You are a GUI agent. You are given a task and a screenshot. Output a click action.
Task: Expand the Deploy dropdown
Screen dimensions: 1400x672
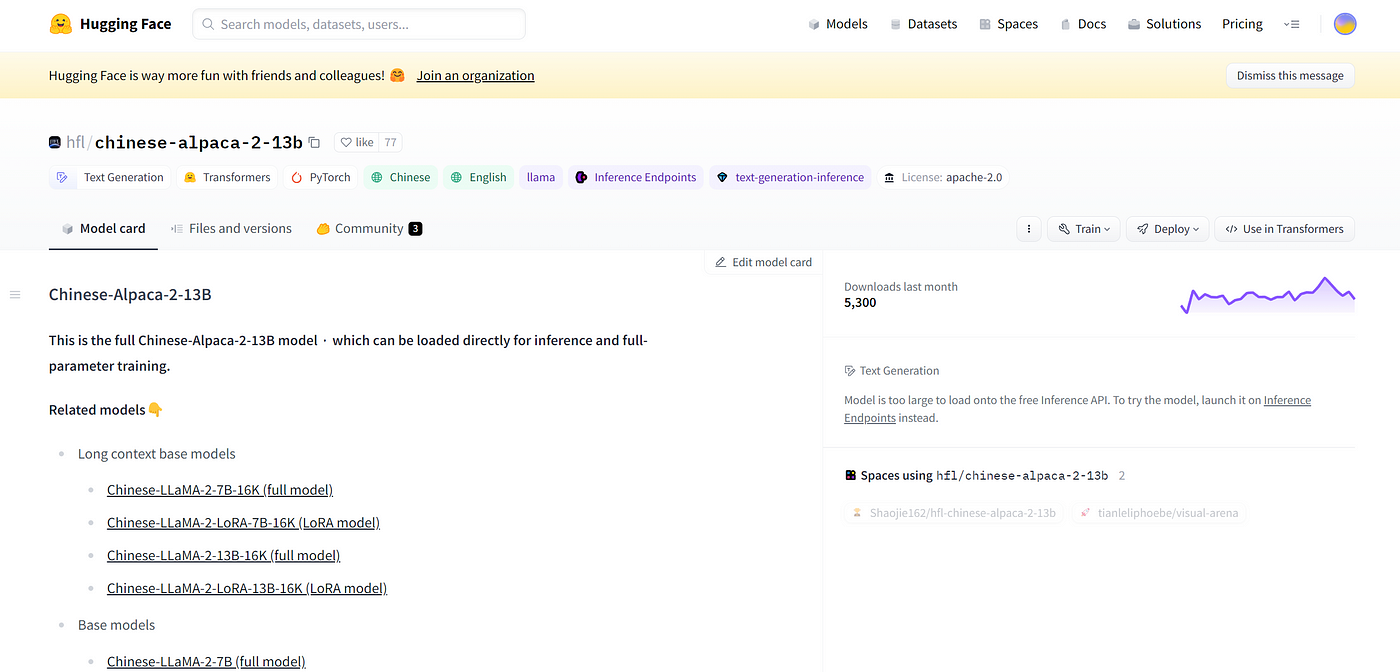[x=1167, y=229]
